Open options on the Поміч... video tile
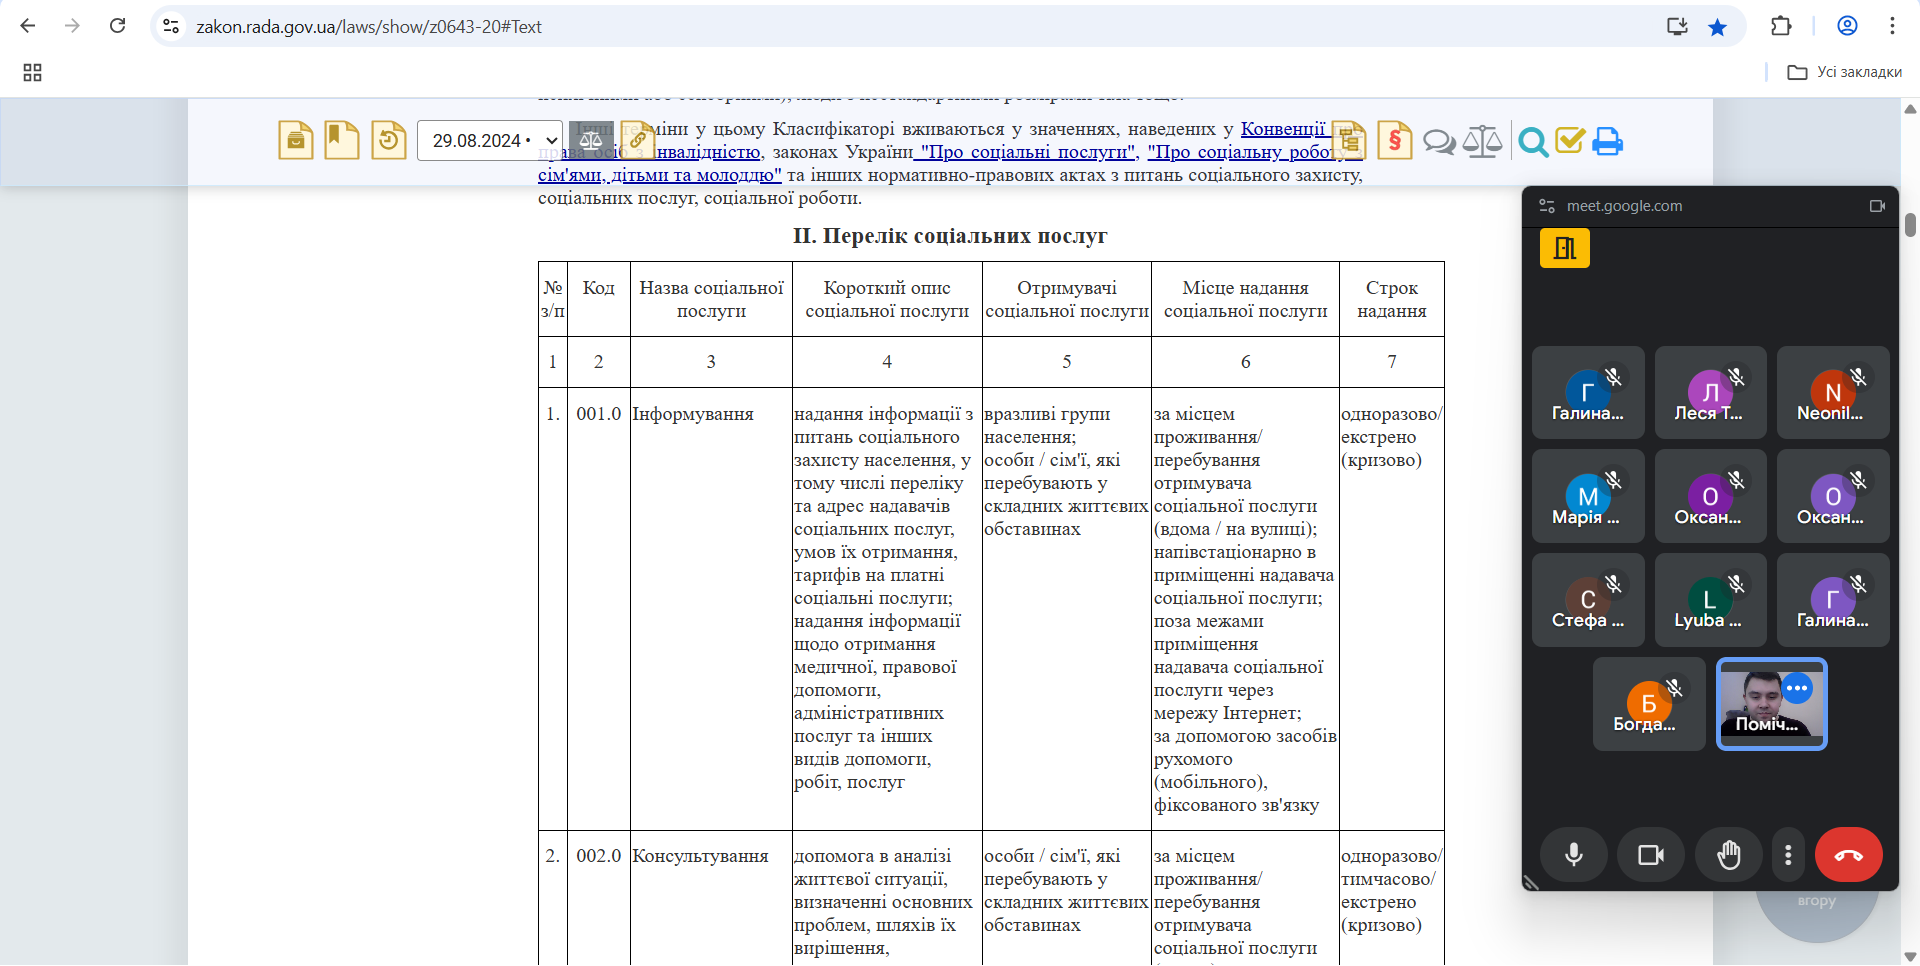Viewport: 1920px width, 966px height. (x=1797, y=688)
